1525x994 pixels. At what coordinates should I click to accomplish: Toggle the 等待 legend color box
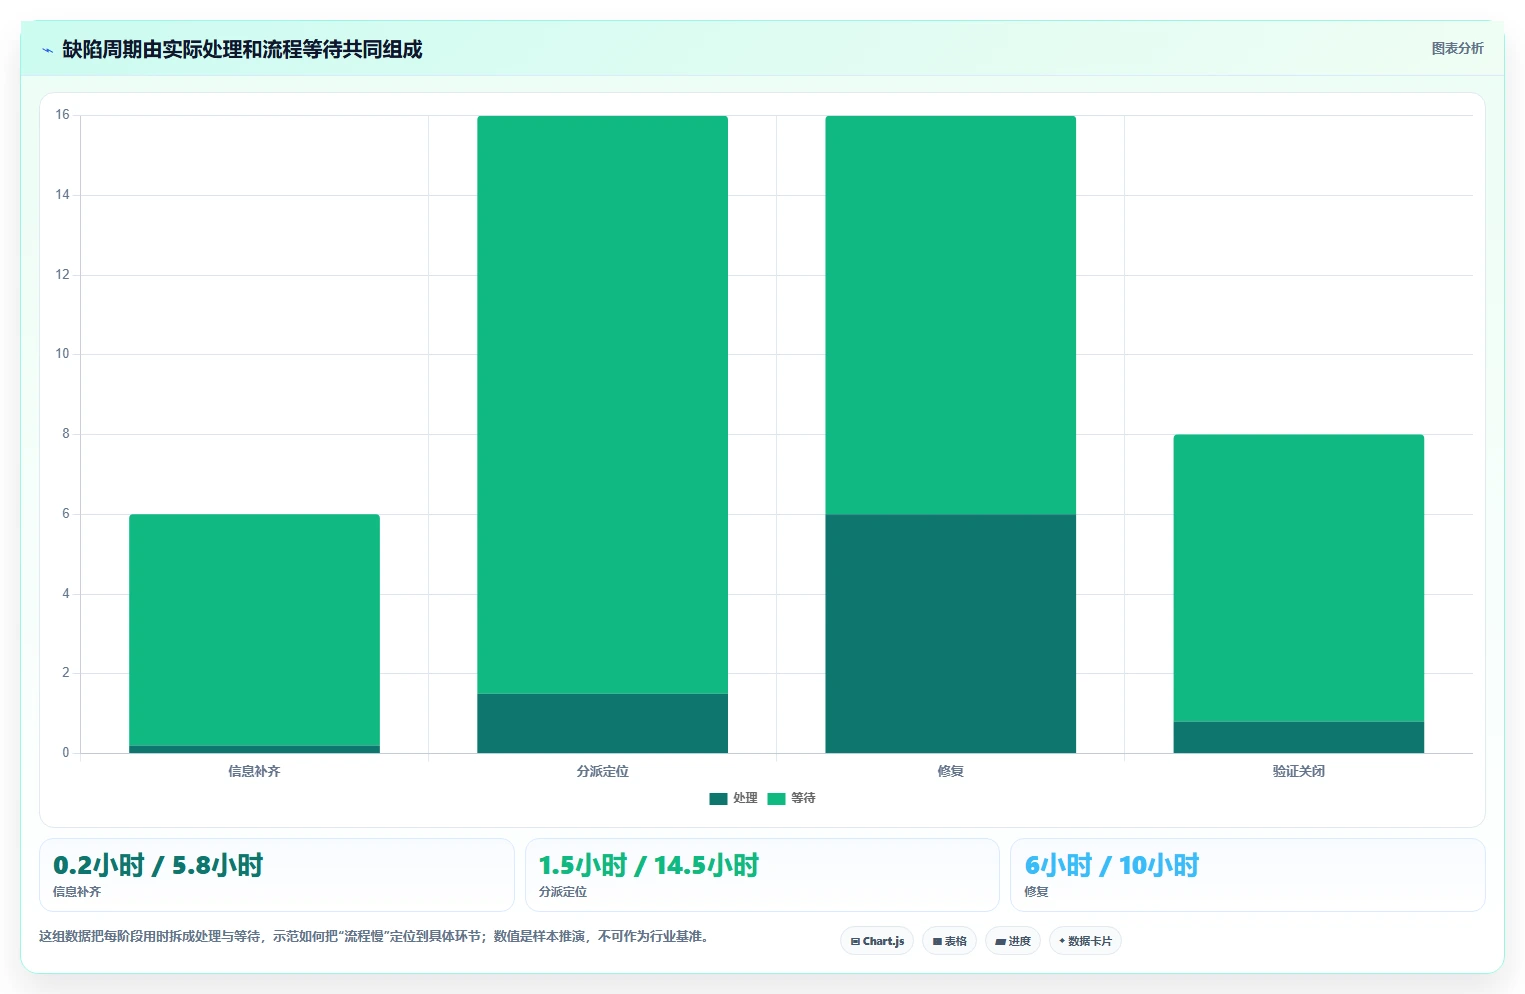776,798
